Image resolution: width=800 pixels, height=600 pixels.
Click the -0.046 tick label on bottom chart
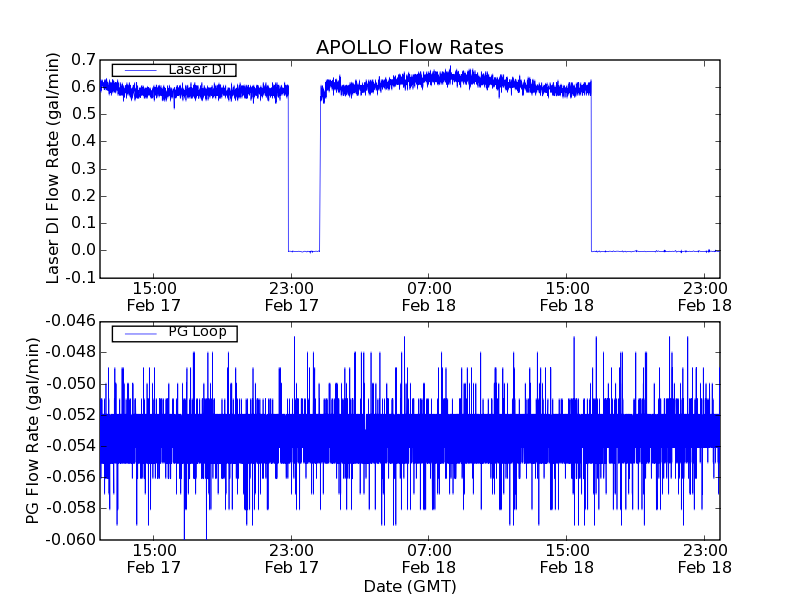click(70, 321)
